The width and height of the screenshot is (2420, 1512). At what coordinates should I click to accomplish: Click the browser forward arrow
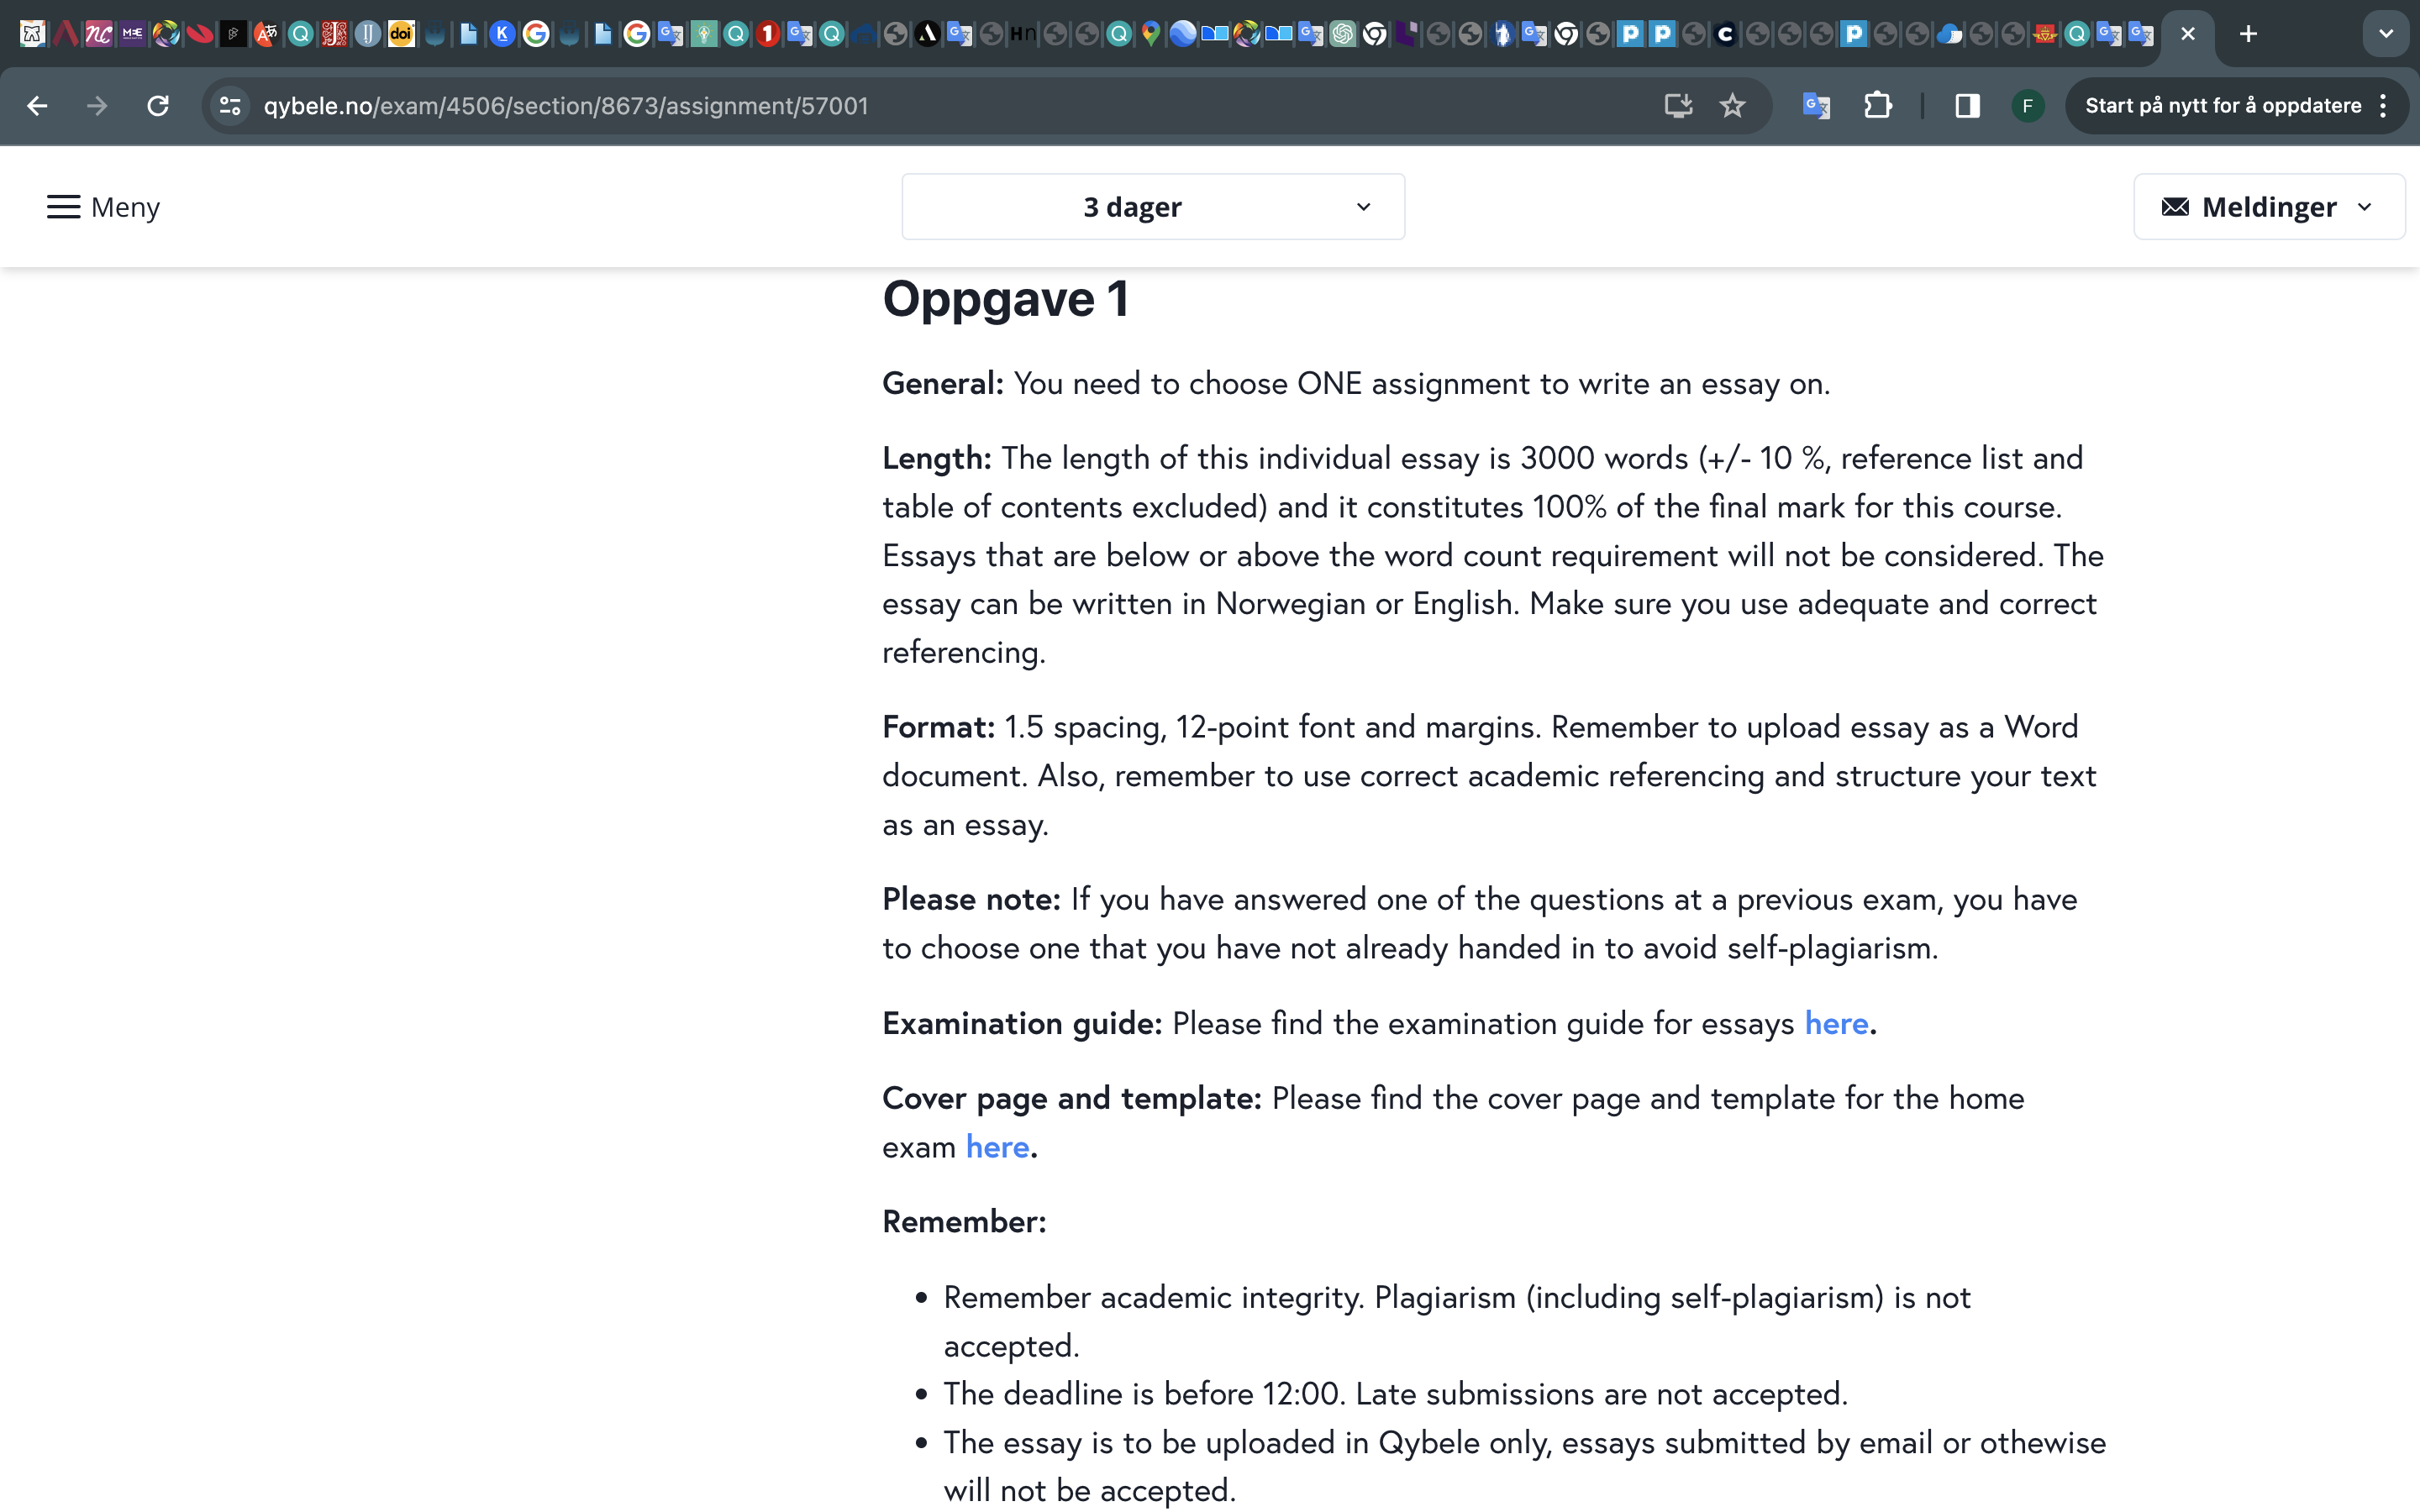tap(97, 106)
